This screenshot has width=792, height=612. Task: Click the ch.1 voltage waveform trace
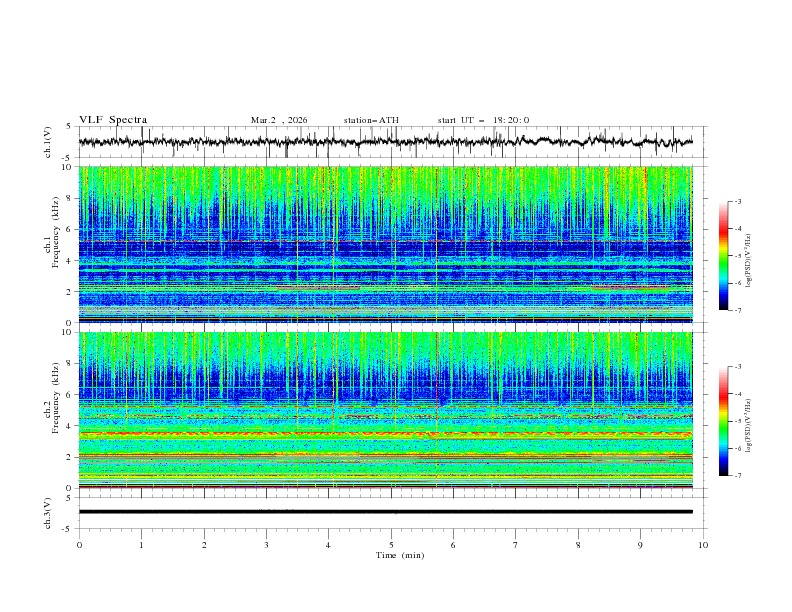click(x=385, y=142)
